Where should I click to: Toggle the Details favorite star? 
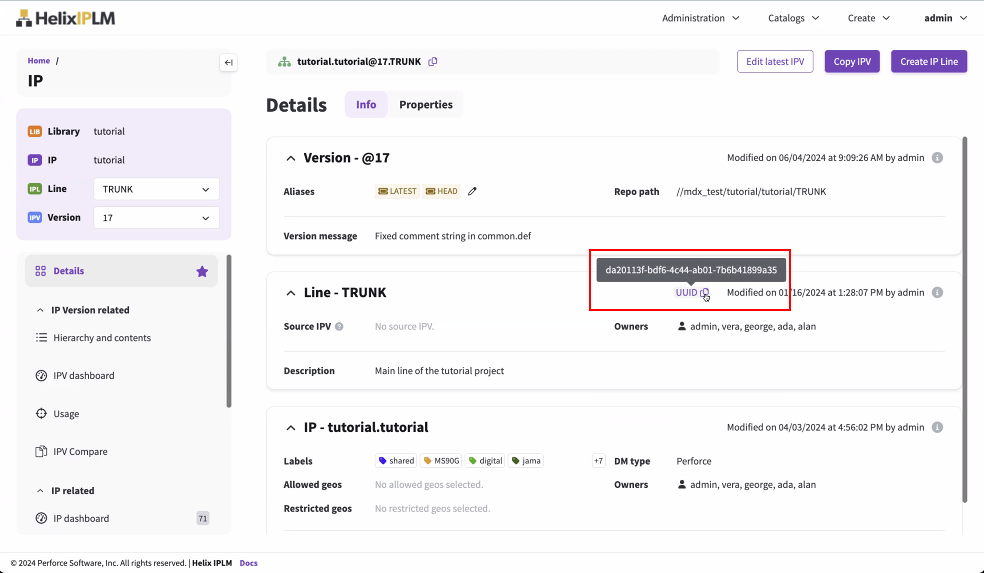pos(202,271)
